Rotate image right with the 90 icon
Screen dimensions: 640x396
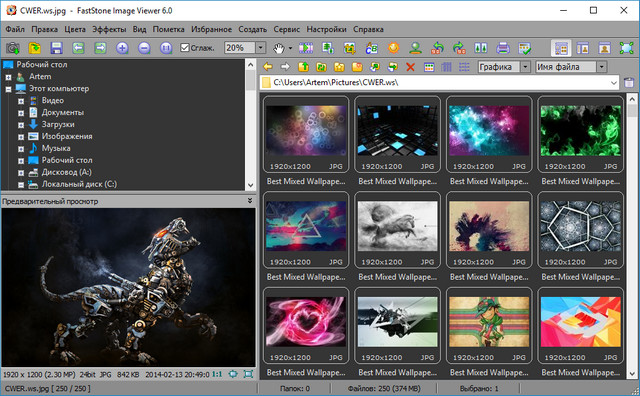point(459,48)
